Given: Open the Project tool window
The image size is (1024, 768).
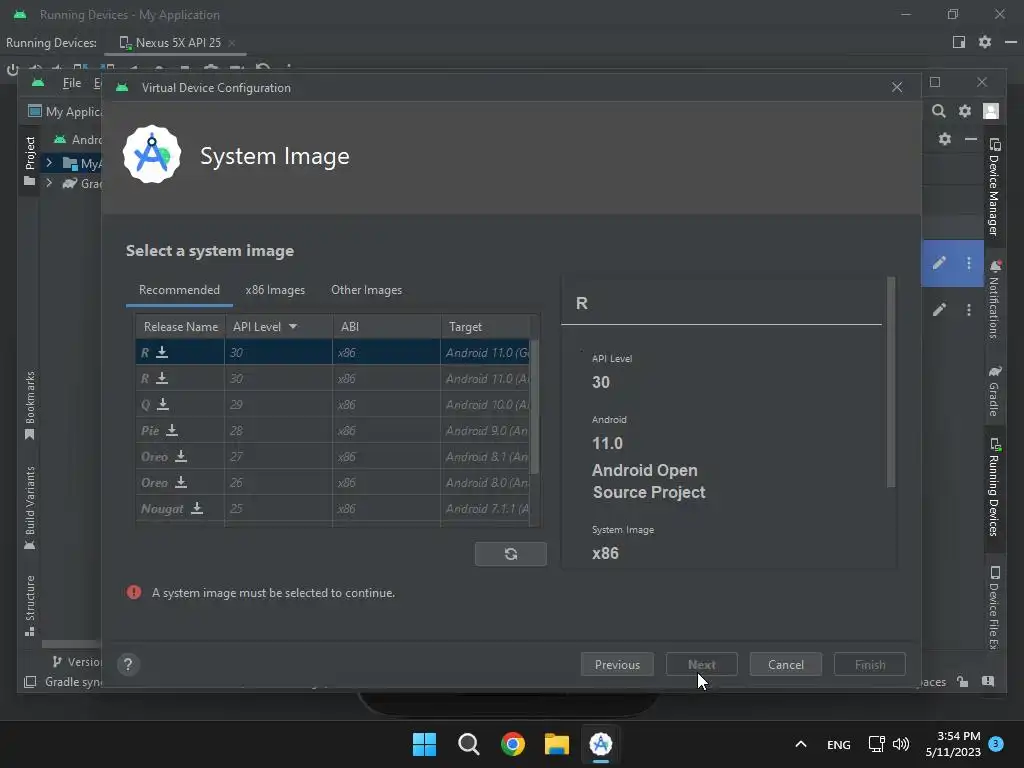Looking at the screenshot, I should 29,161.
